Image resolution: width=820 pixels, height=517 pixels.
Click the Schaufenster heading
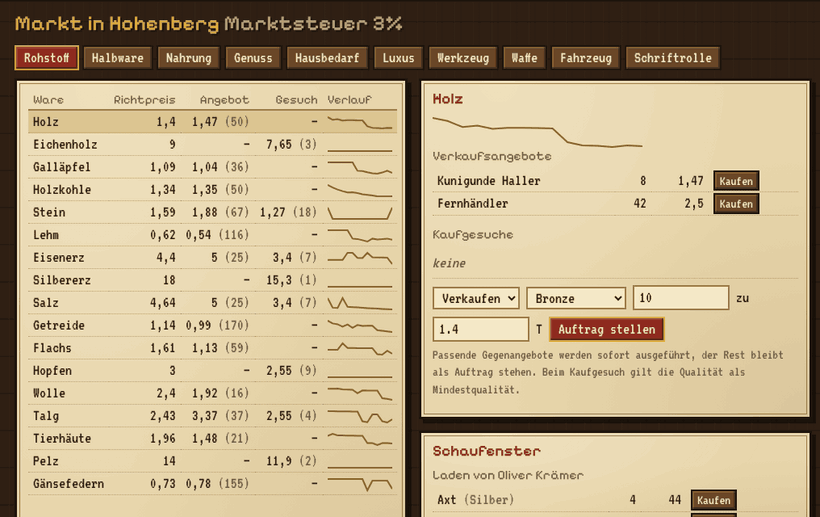click(x=486, y=451)
